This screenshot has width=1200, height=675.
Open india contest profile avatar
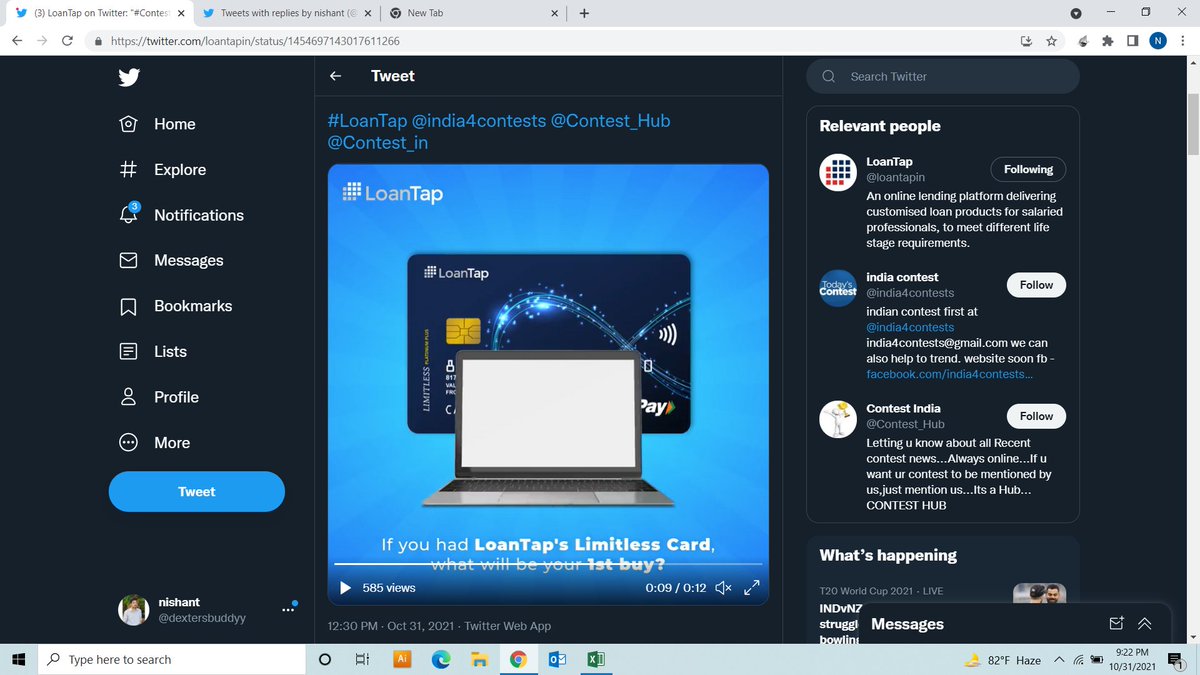838,287
